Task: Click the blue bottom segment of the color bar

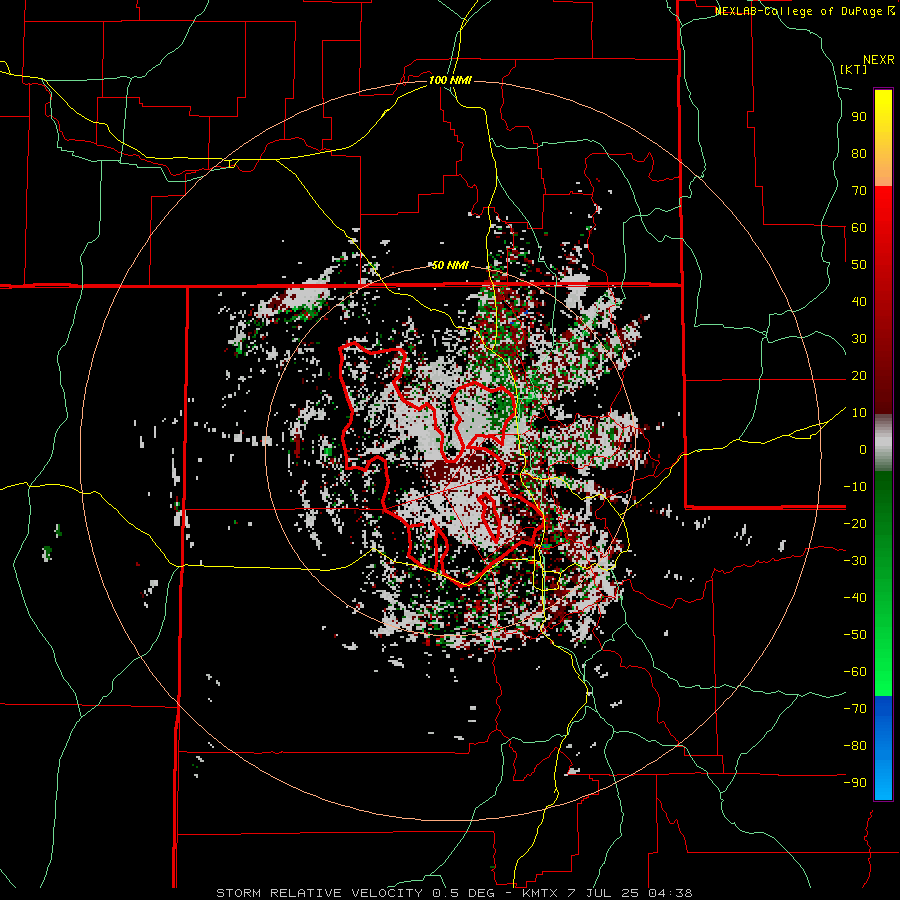Action: click(883, 747)
